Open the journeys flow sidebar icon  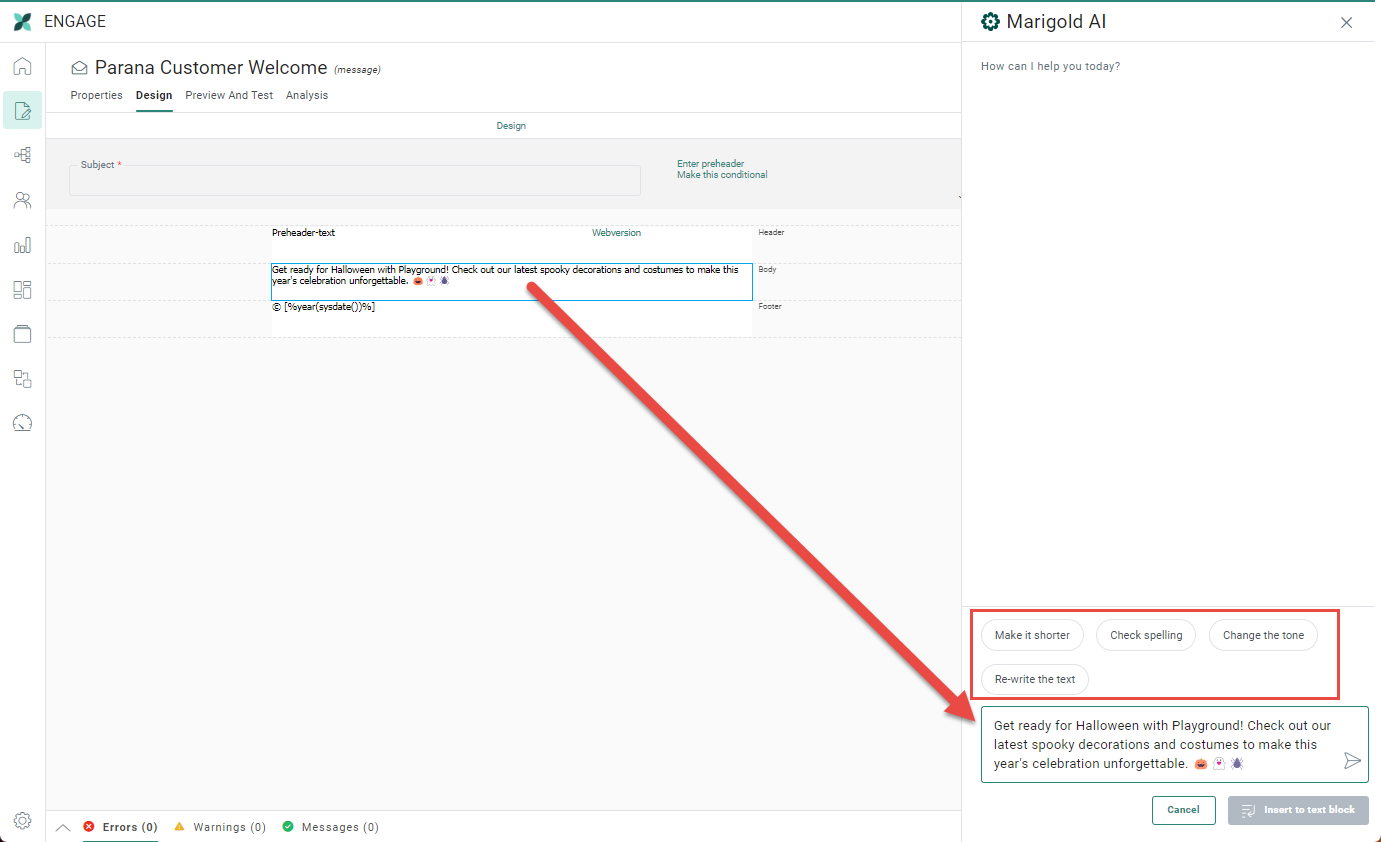click(22, 155)
